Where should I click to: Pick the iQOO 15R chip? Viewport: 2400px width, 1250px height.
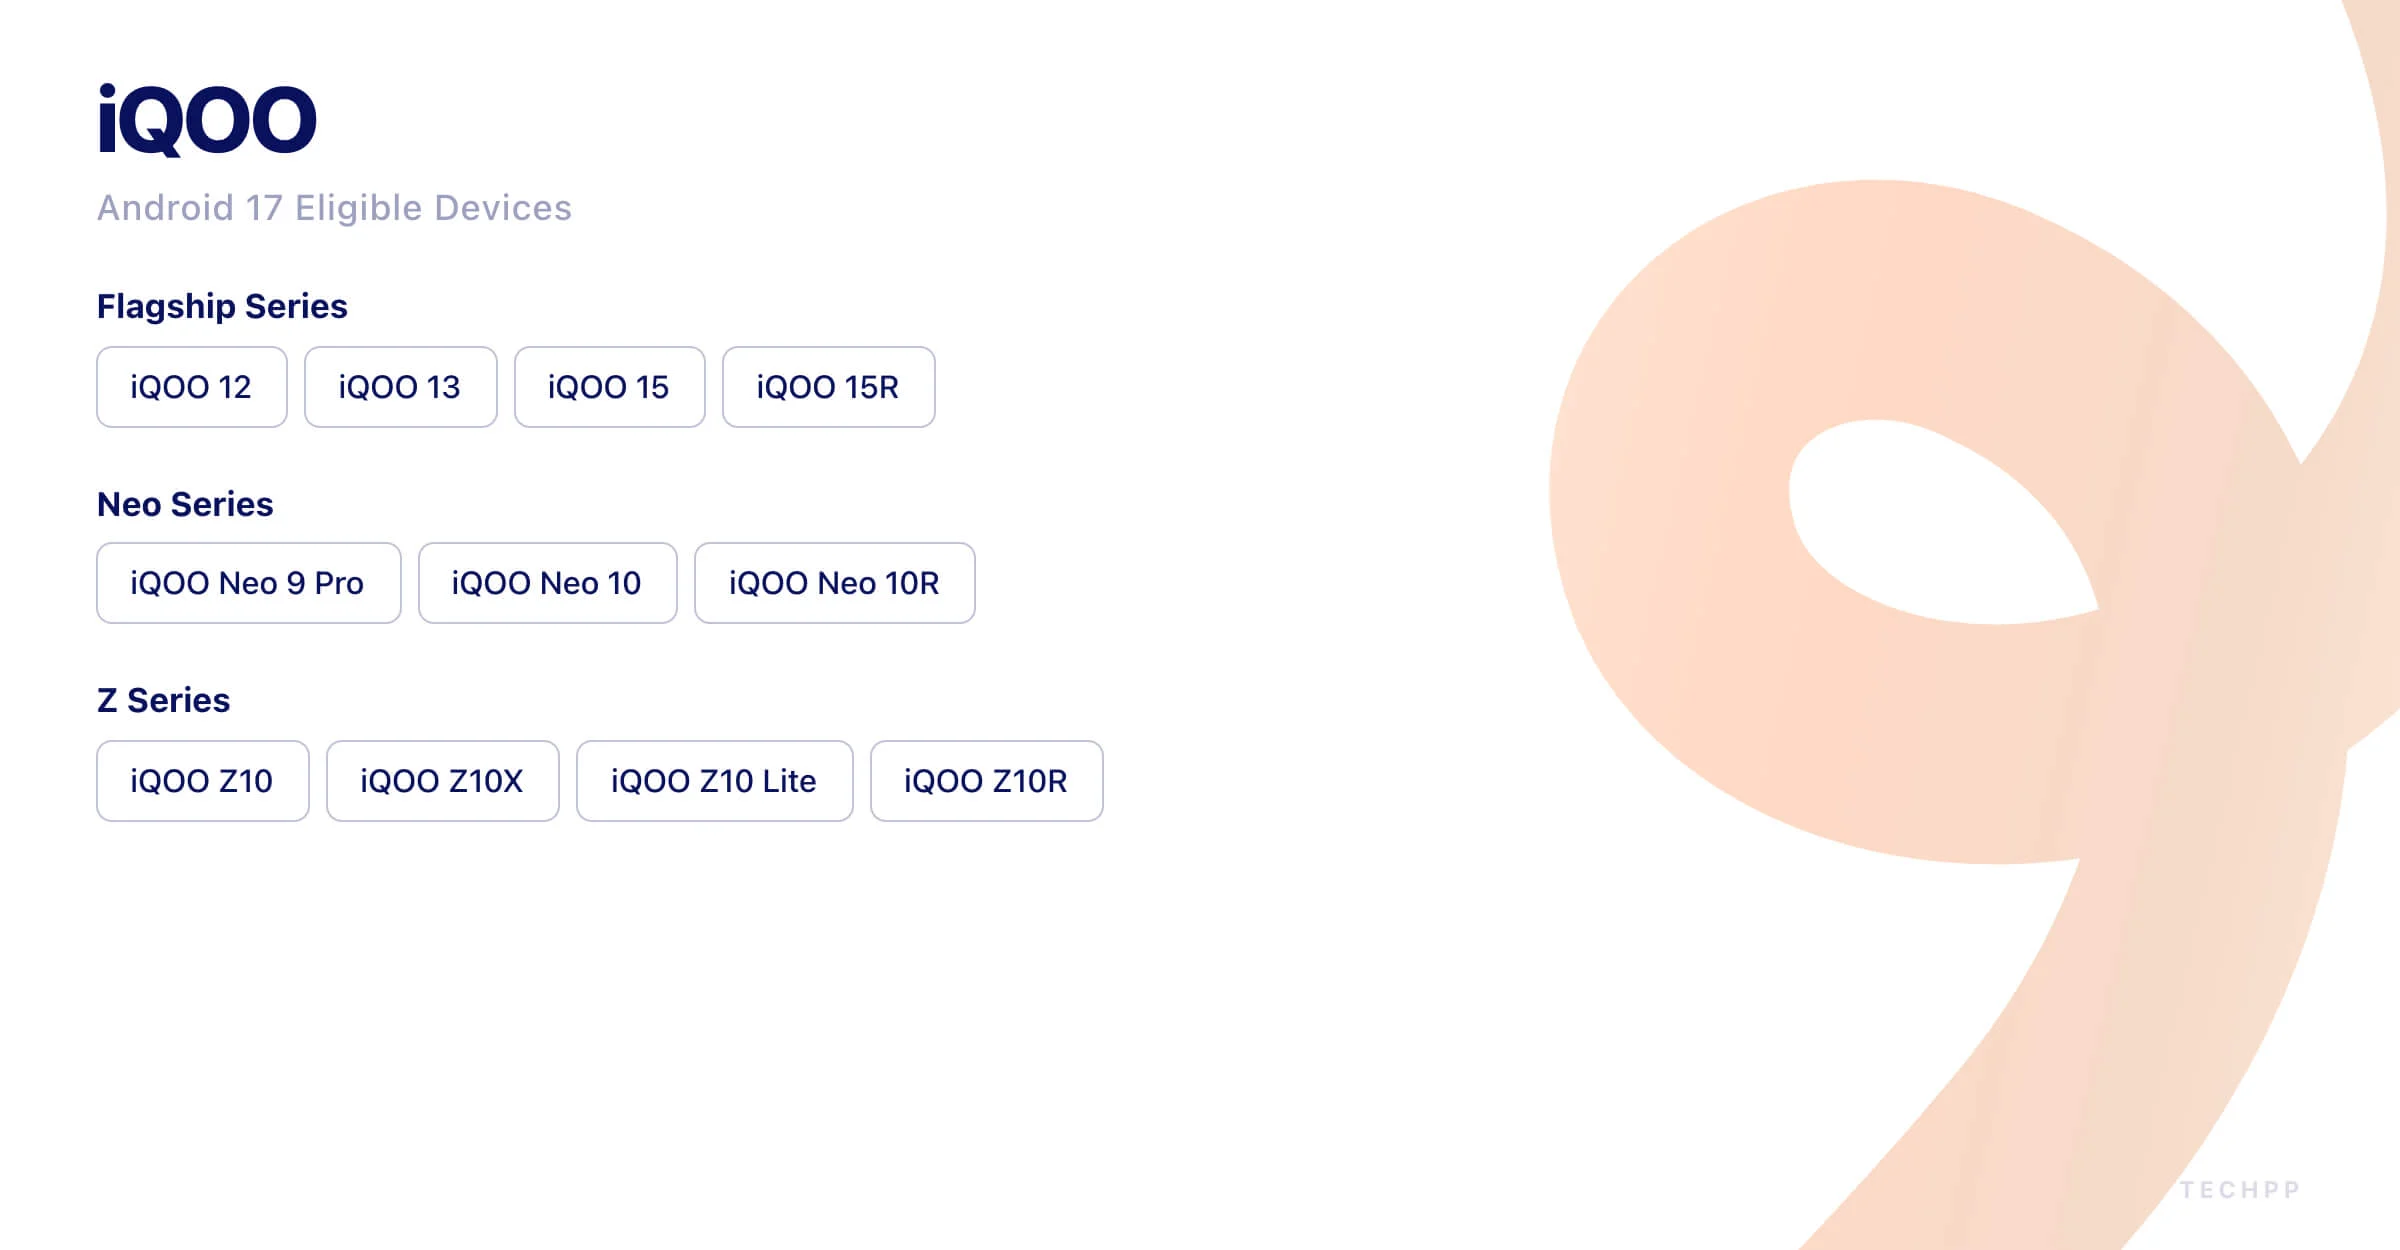click(x=828, y=387)
